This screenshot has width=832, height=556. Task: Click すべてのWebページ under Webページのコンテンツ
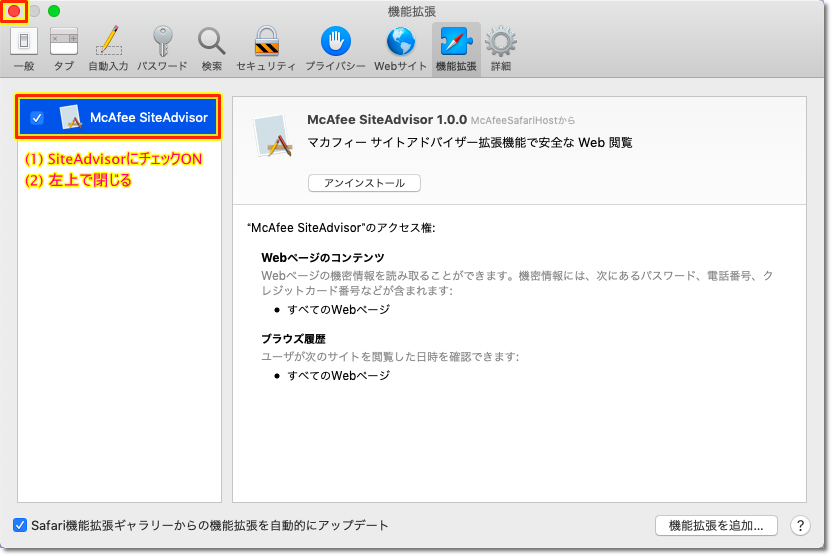339,310
